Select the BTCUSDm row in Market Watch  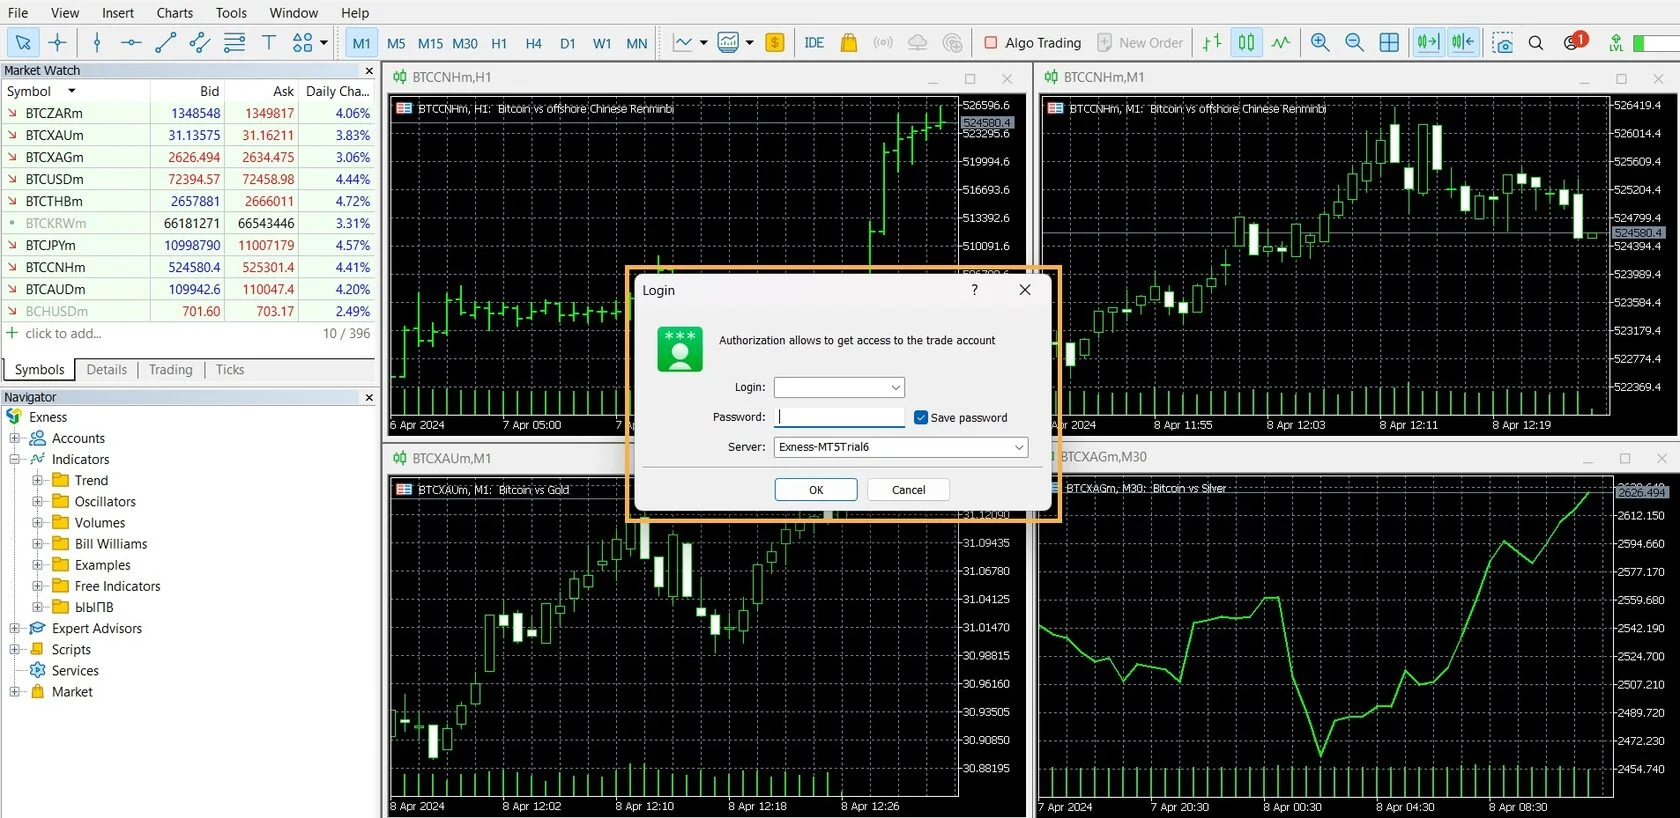point(188,179)
